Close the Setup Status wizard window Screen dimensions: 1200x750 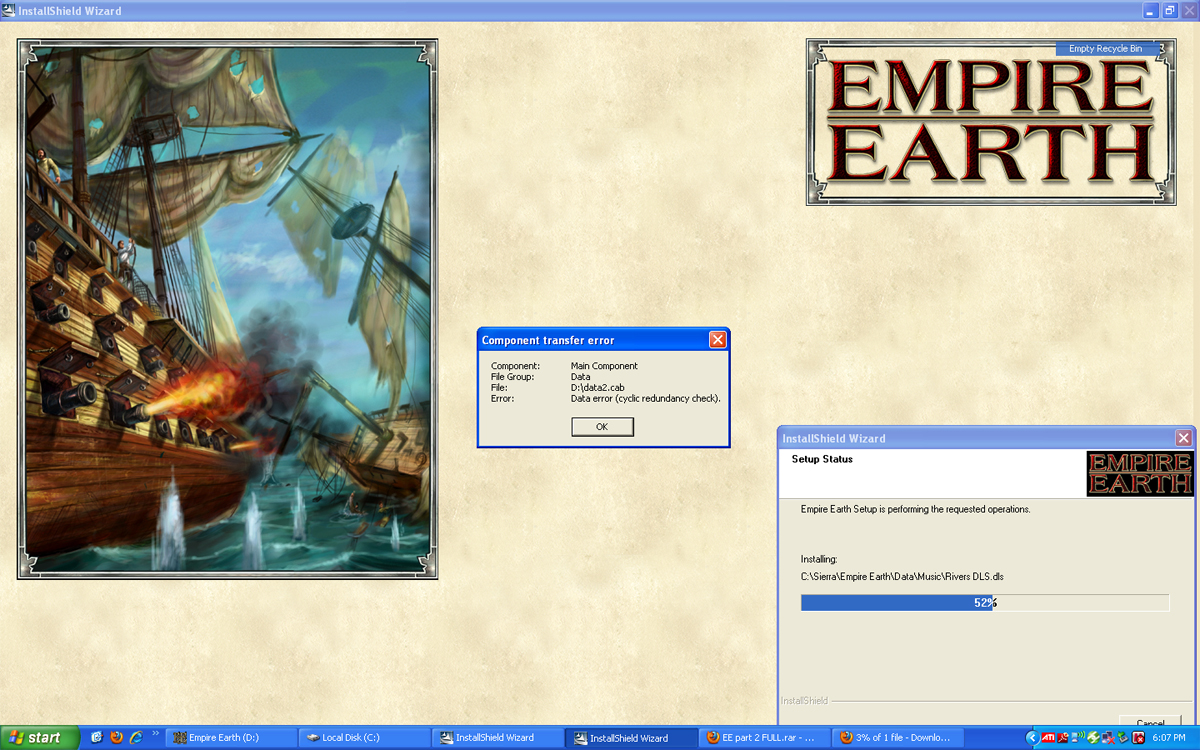point(1183,438)
